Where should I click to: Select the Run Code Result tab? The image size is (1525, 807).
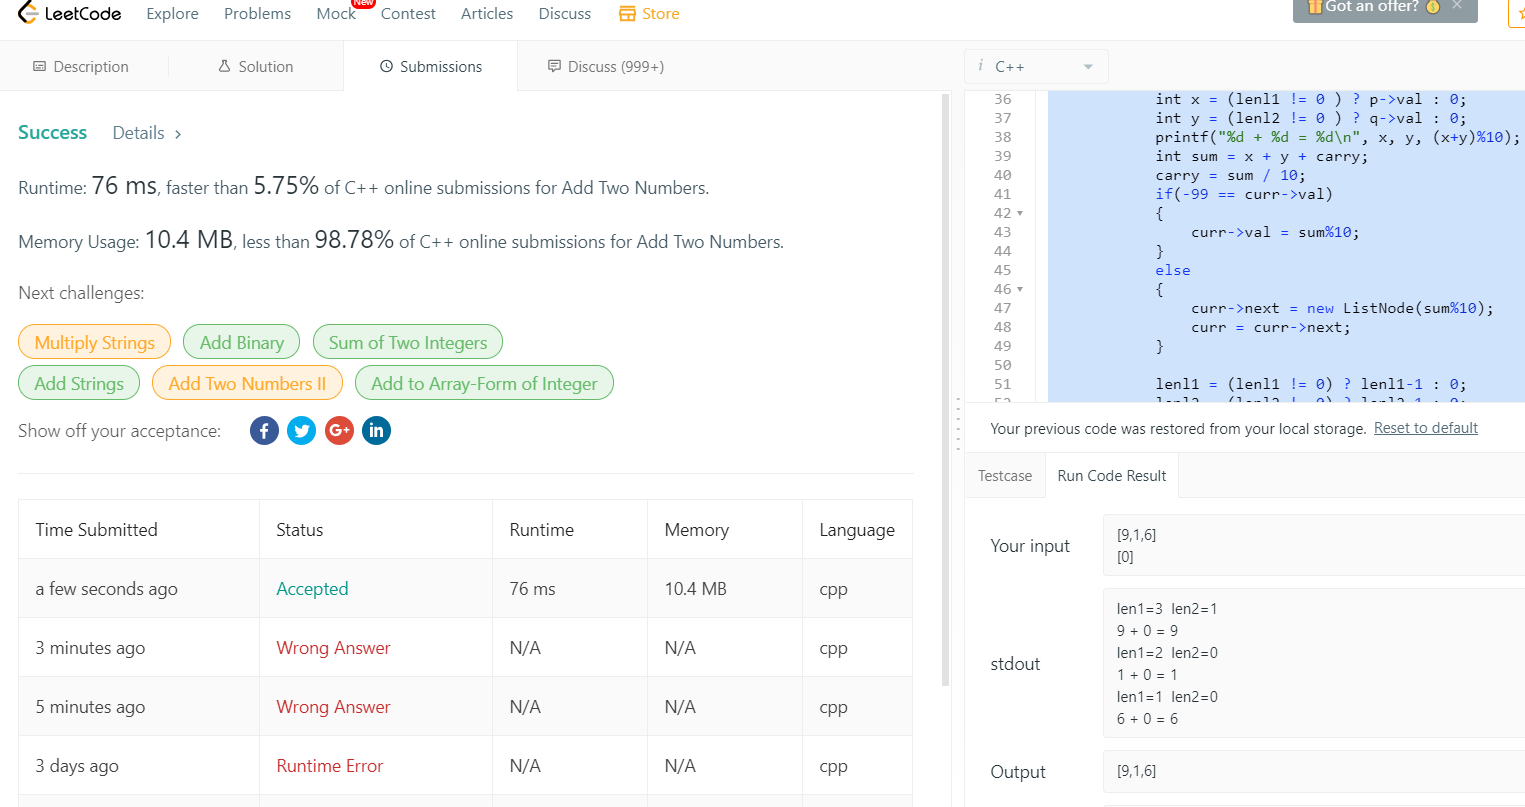click(x=1112, y=476)
